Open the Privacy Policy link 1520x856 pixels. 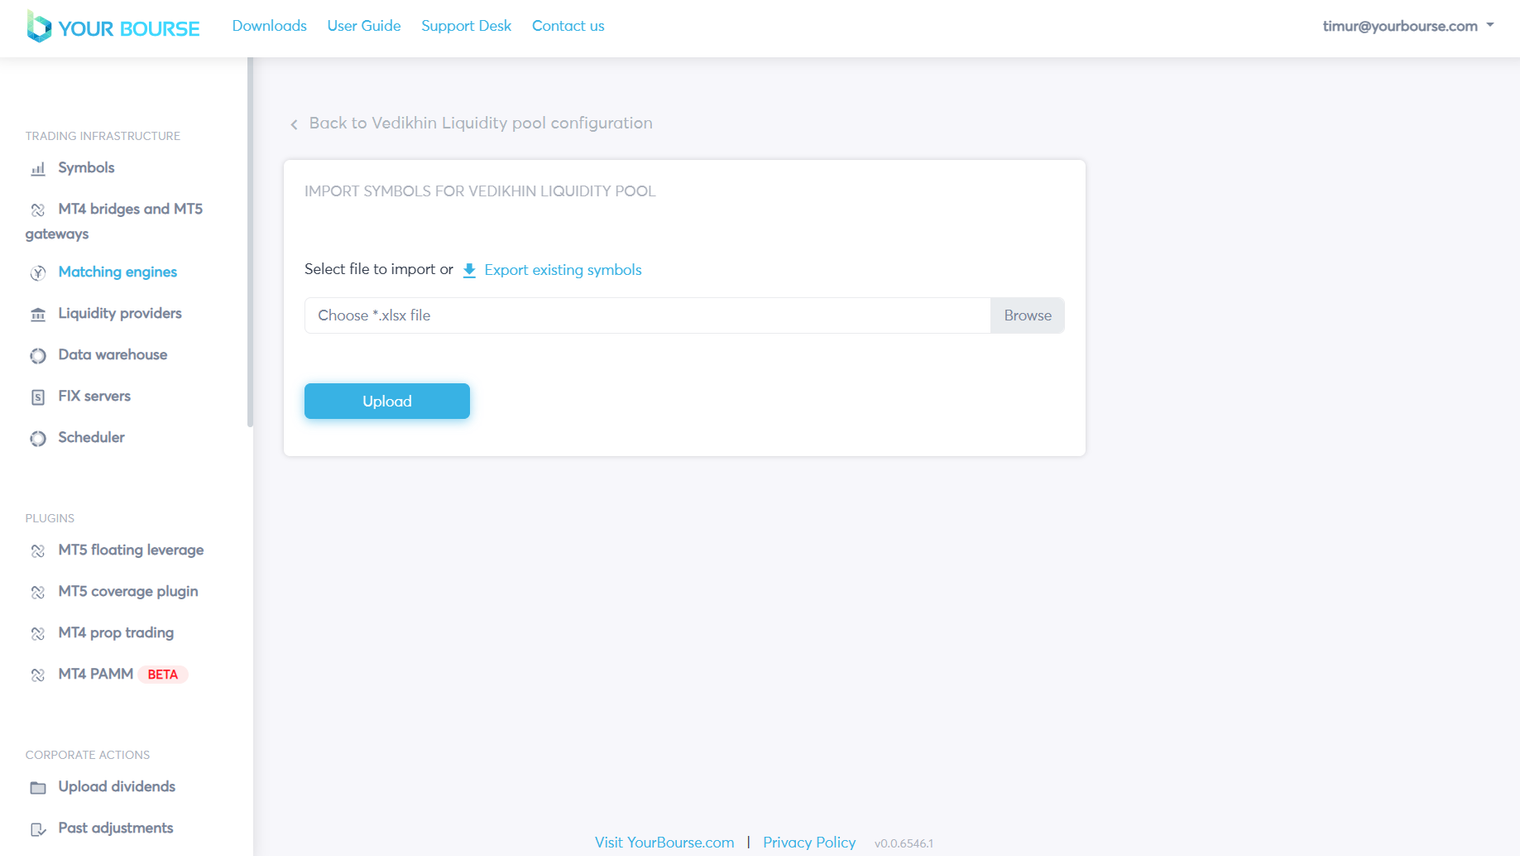tap(809, 842)
